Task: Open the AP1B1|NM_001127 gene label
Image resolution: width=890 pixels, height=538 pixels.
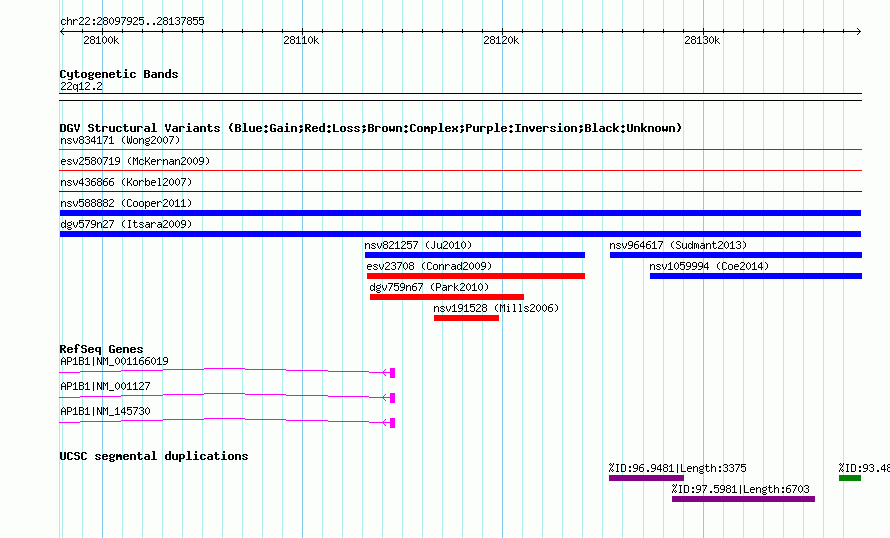Action: pyautogui.click(x=105, y=386)
